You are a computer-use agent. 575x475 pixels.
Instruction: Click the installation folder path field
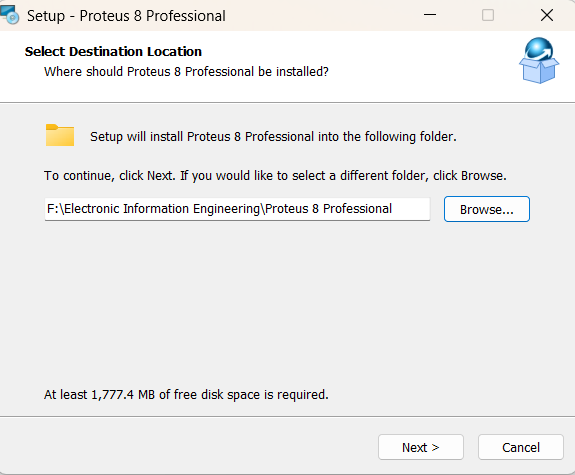(237, 209)
